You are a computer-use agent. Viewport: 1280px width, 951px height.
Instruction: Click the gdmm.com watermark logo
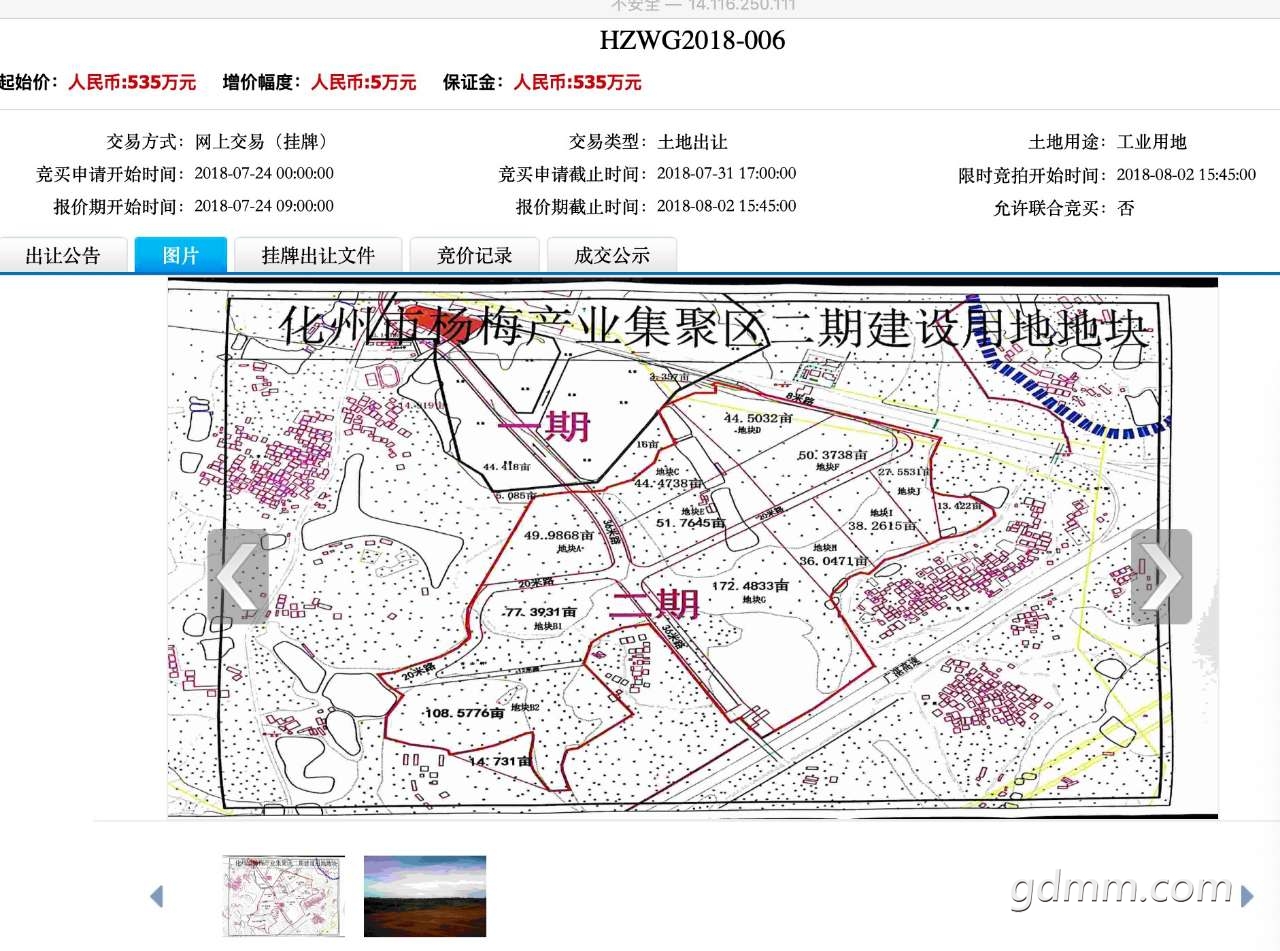[x=1121, y=888]
